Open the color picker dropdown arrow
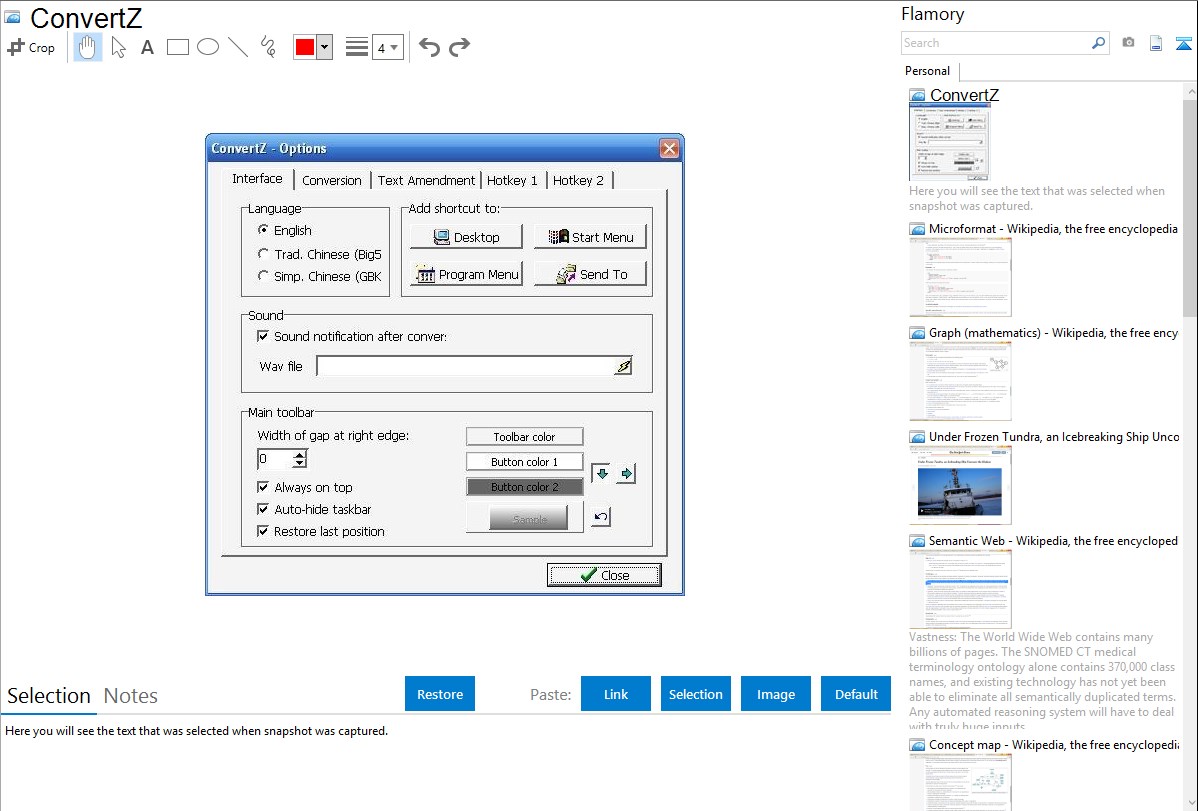1198x811 pixels. (x=324, y=47)
